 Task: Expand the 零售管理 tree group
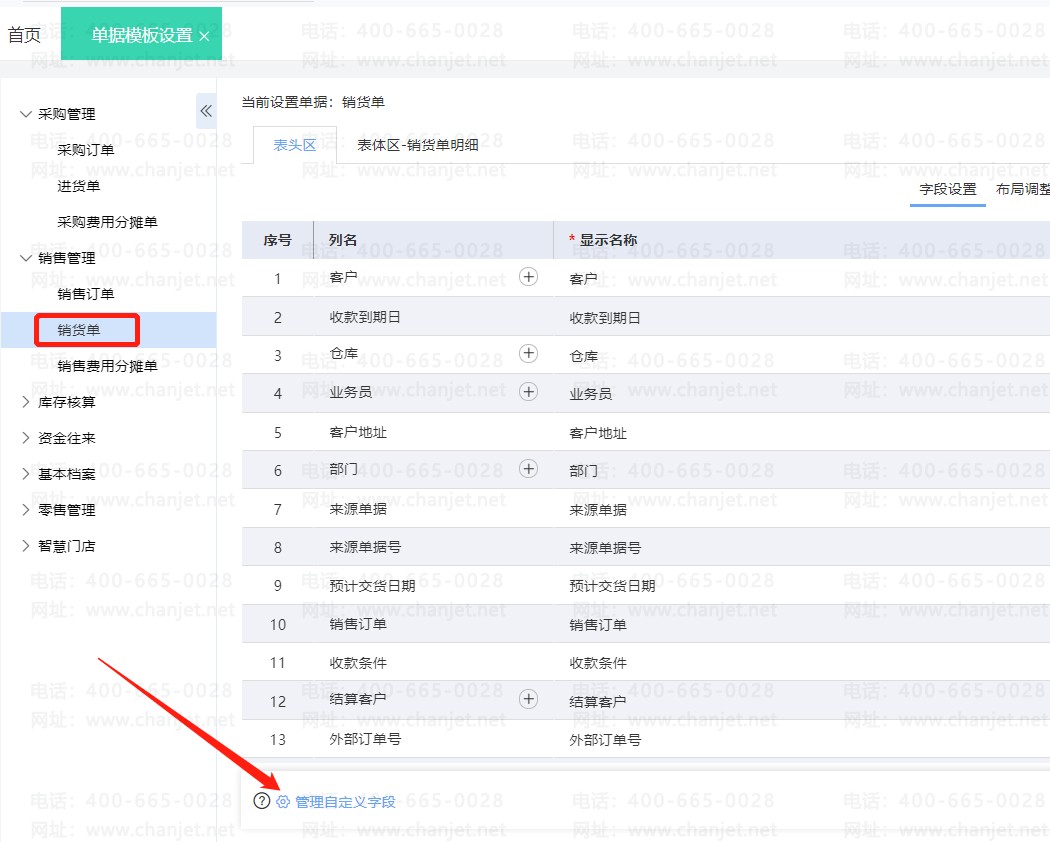pos(25,510)
